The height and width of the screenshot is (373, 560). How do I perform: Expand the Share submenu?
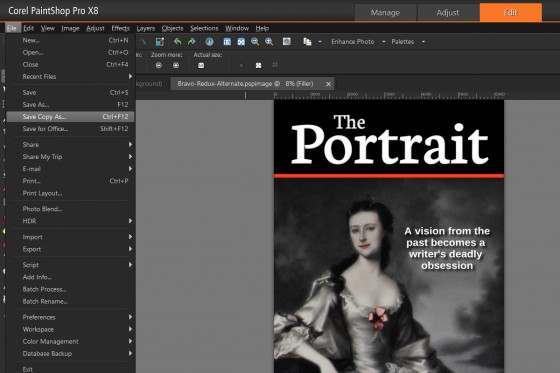click(x=71, y=144)
